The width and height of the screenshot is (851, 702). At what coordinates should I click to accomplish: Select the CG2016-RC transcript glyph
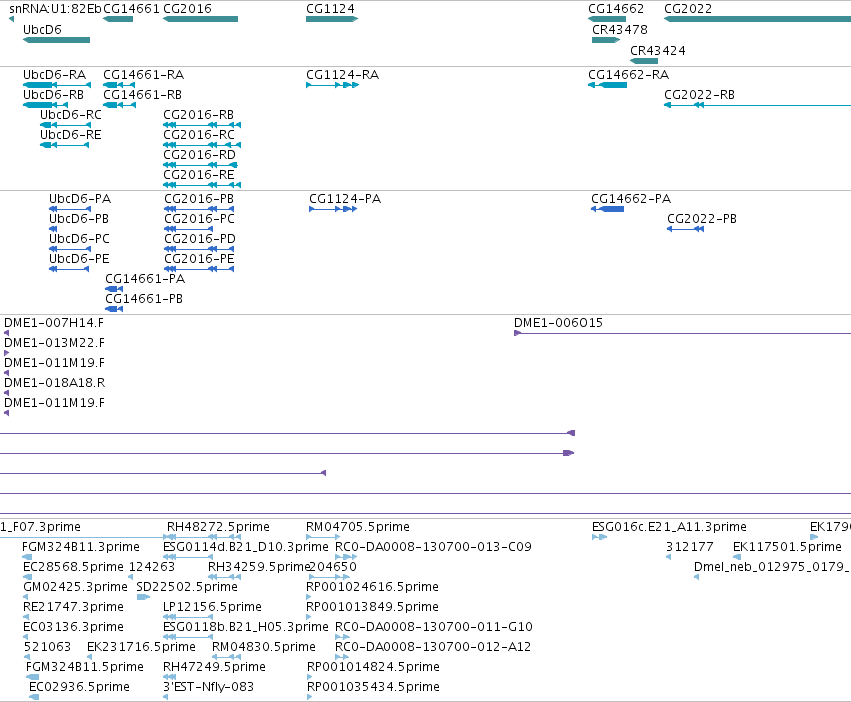point(202,145)
